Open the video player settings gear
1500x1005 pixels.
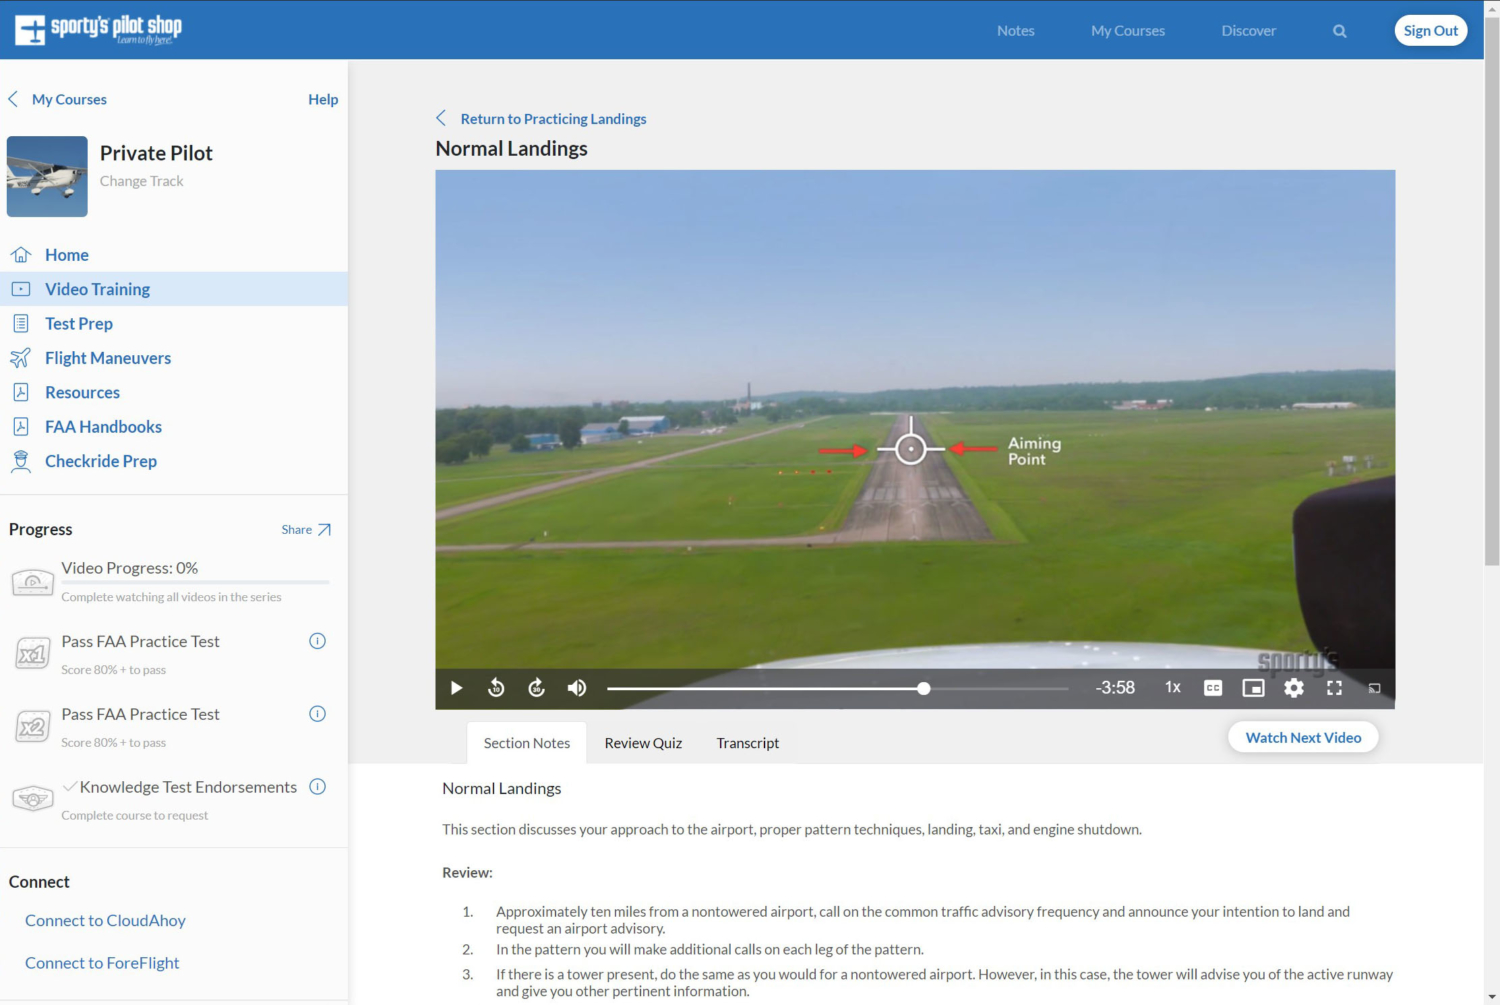1294,688
